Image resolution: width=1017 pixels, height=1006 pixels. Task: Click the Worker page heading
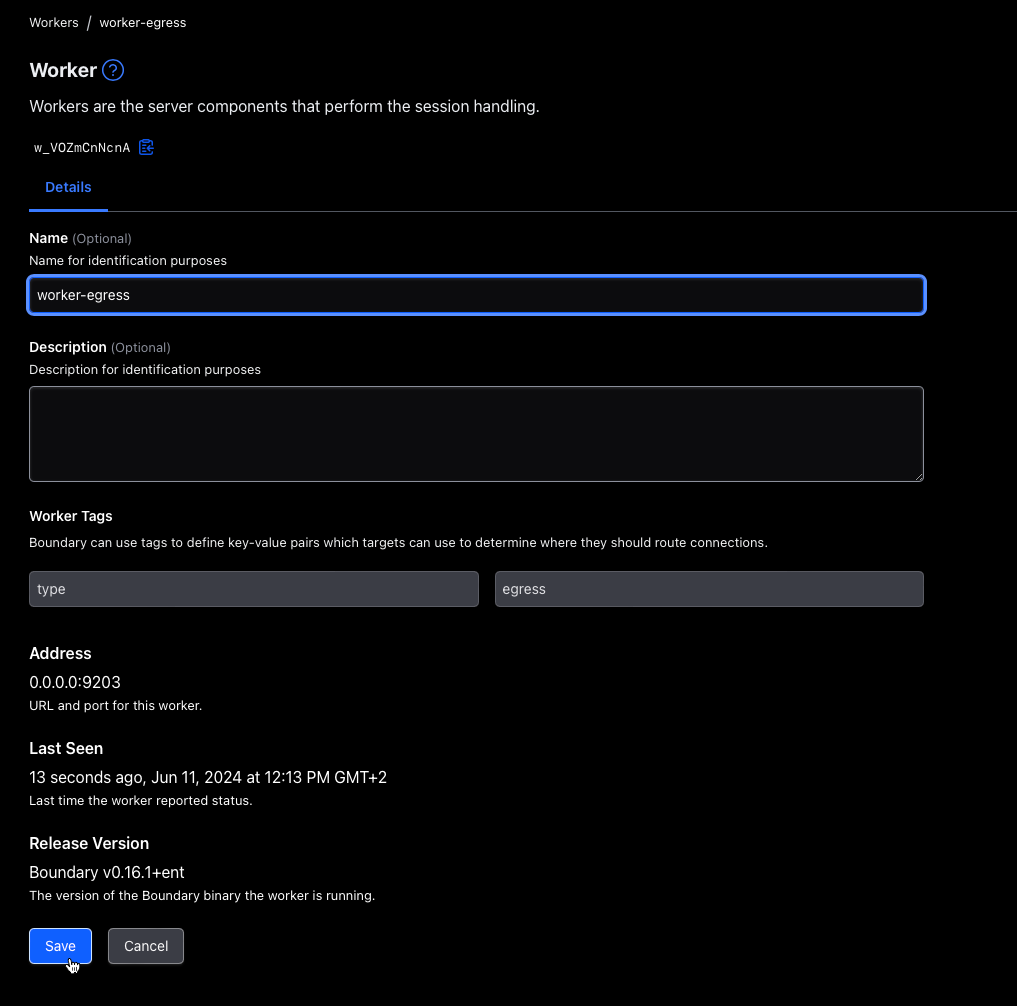(x=63, y=70)
